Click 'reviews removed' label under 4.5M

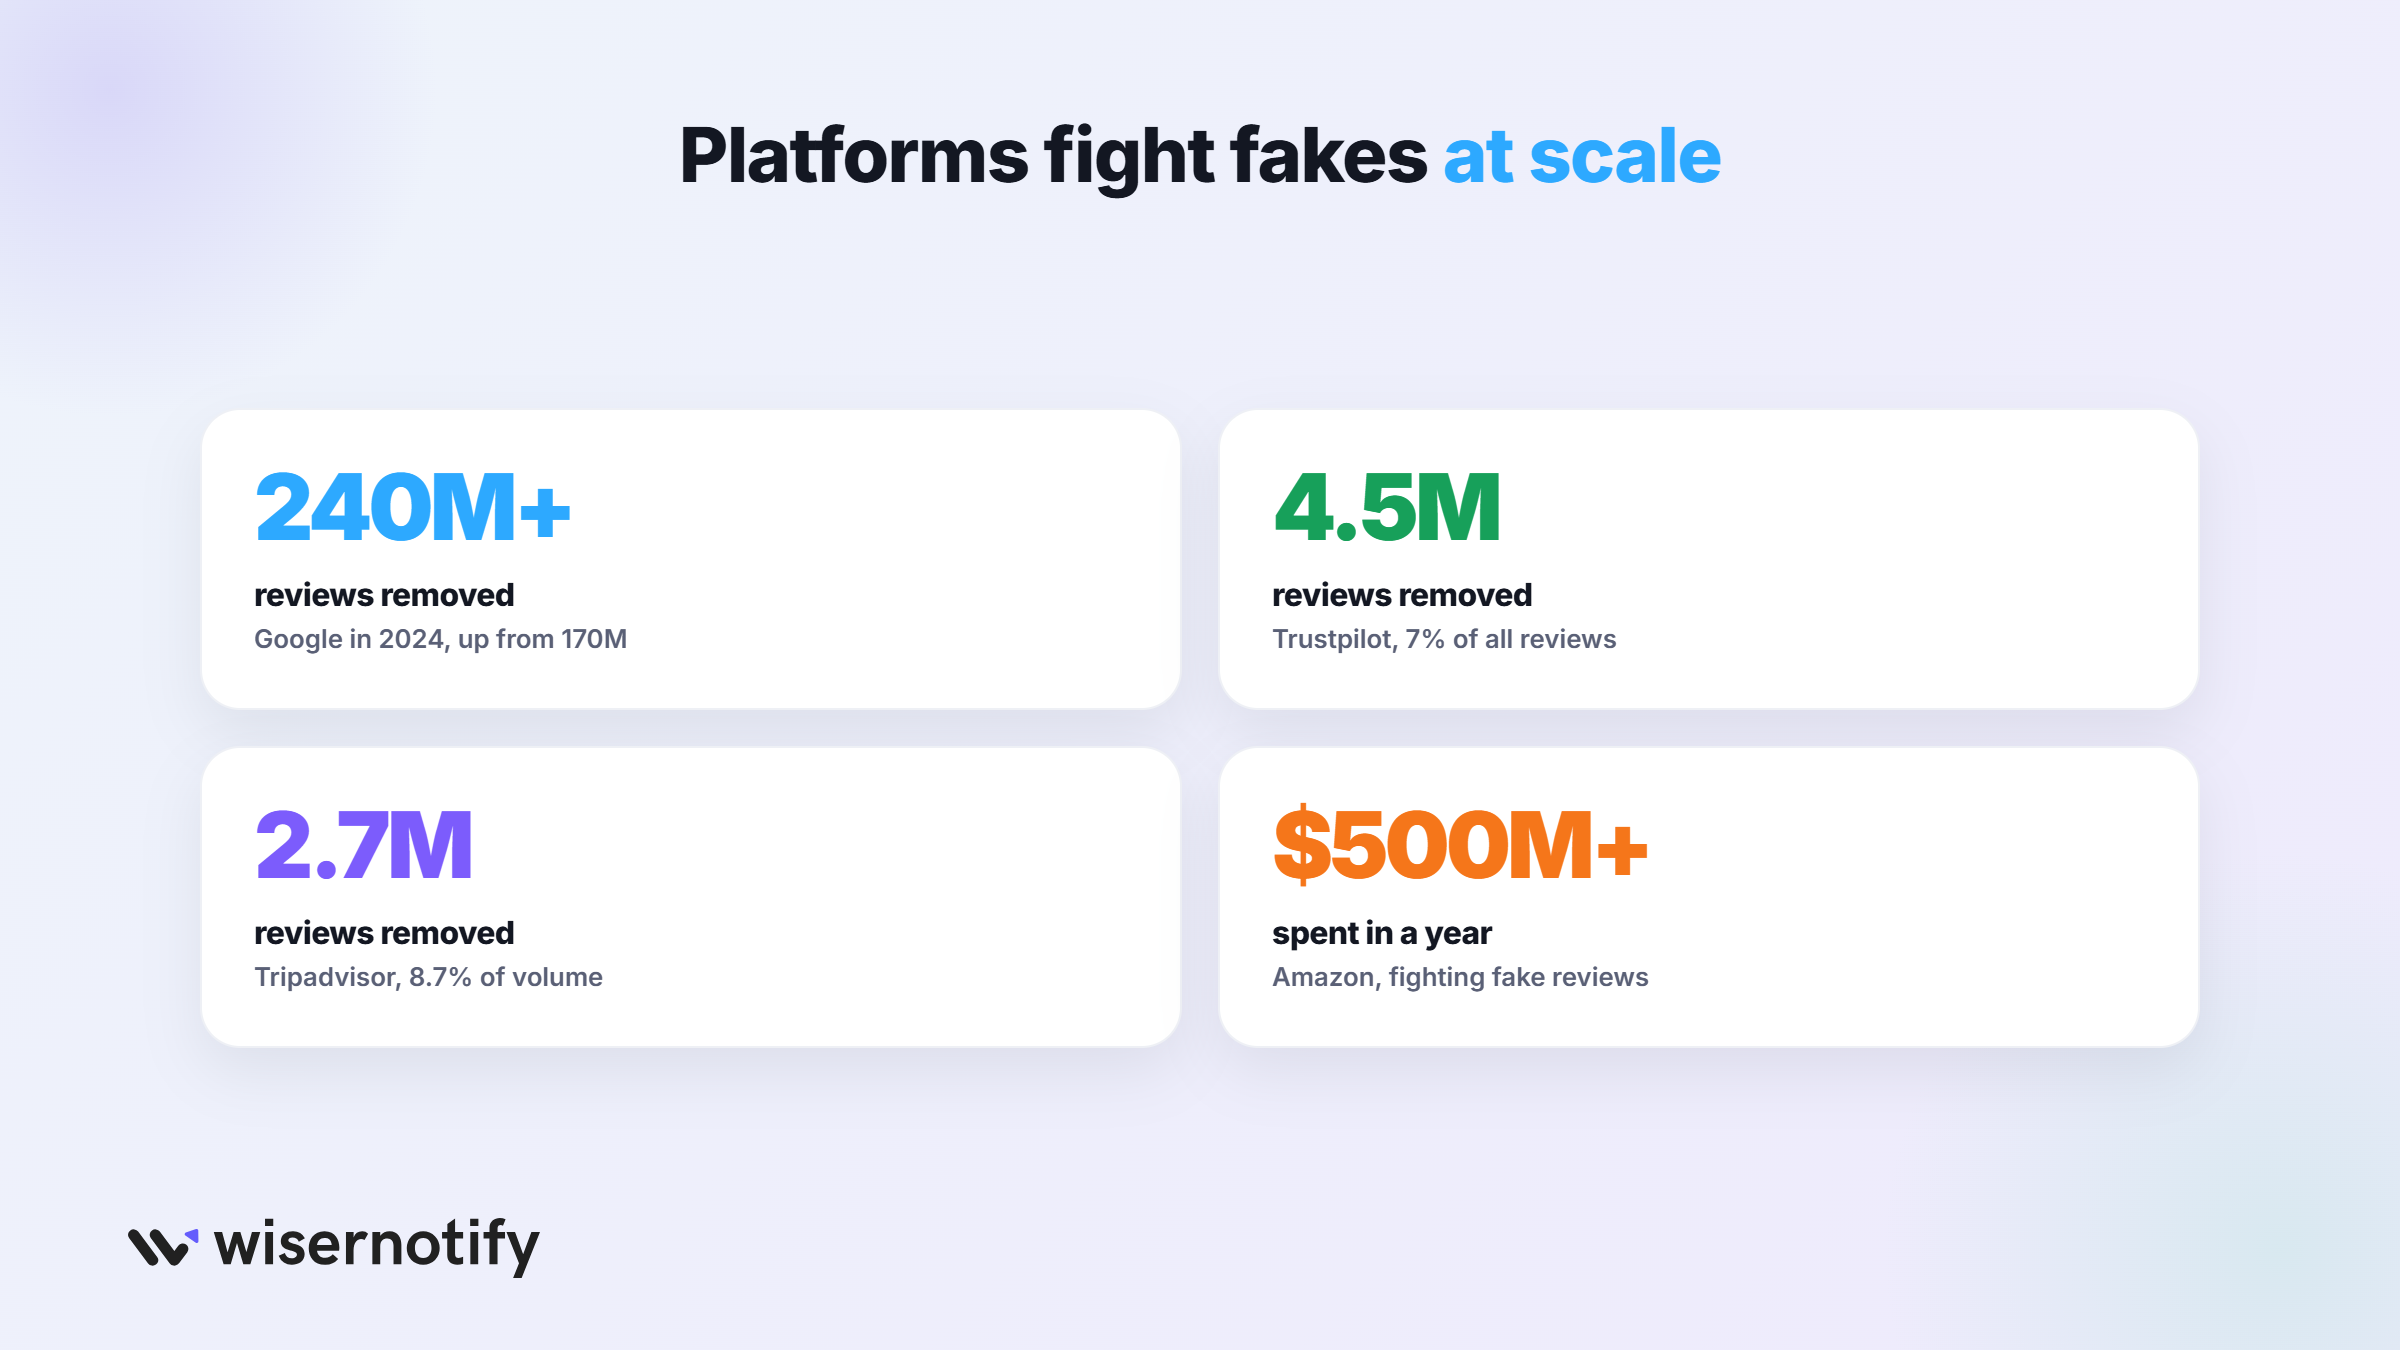click(1402, 595)
